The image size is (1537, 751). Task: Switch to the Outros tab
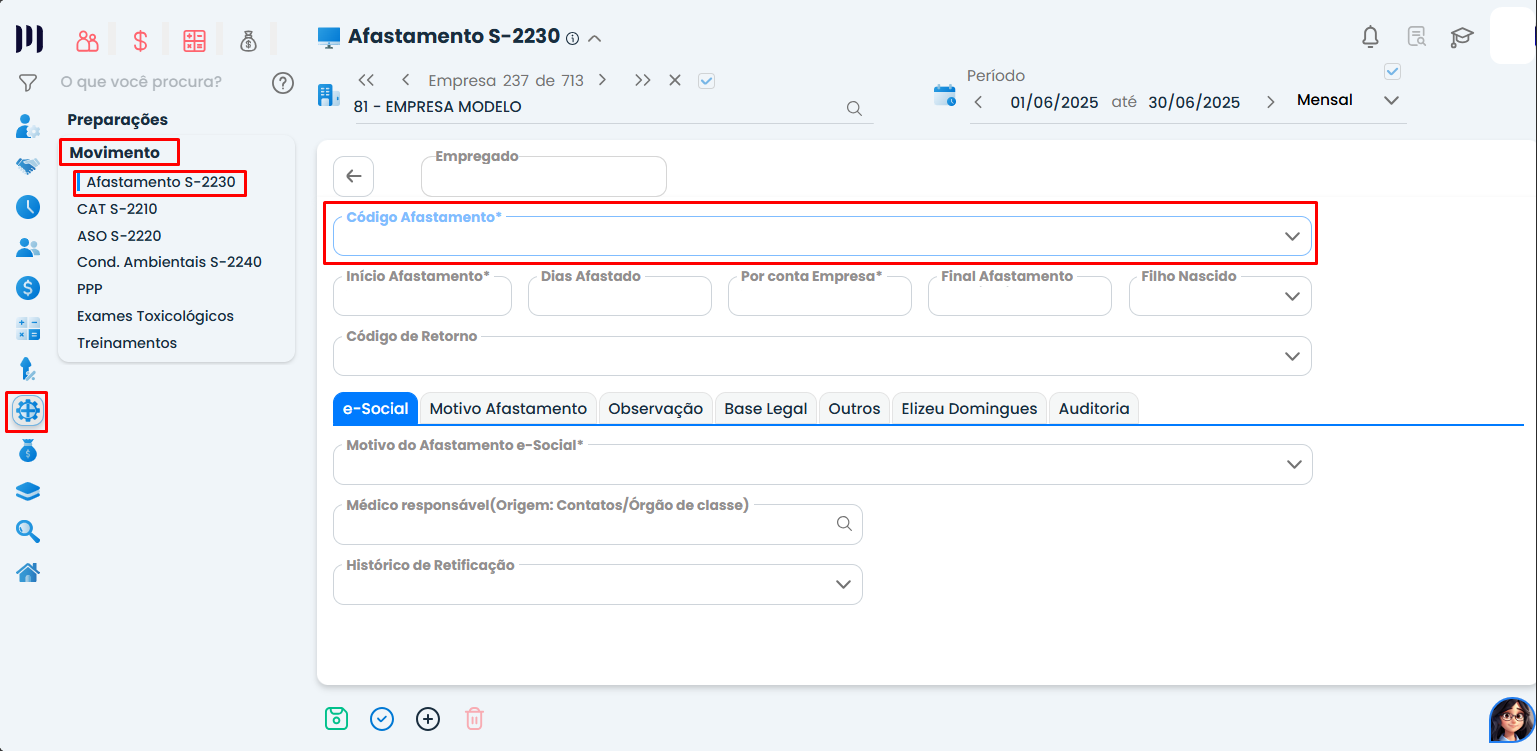[x=855, y=408]
